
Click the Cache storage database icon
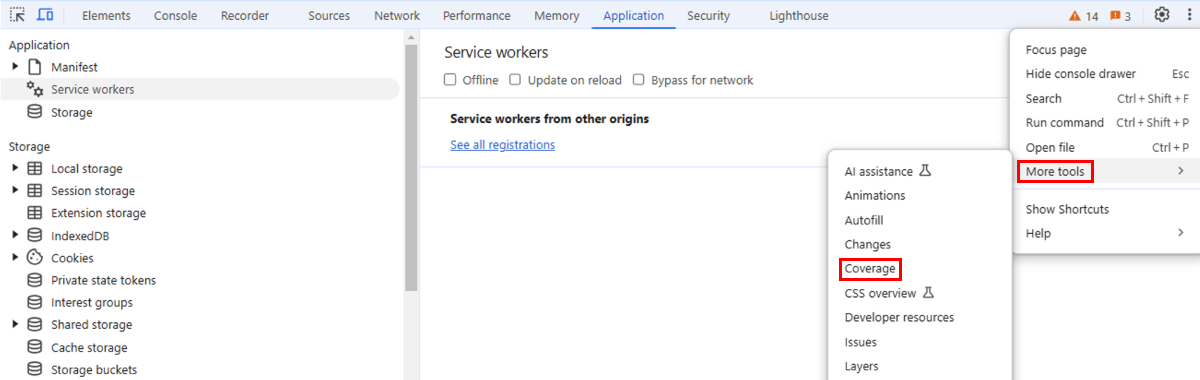coord(35,348)
